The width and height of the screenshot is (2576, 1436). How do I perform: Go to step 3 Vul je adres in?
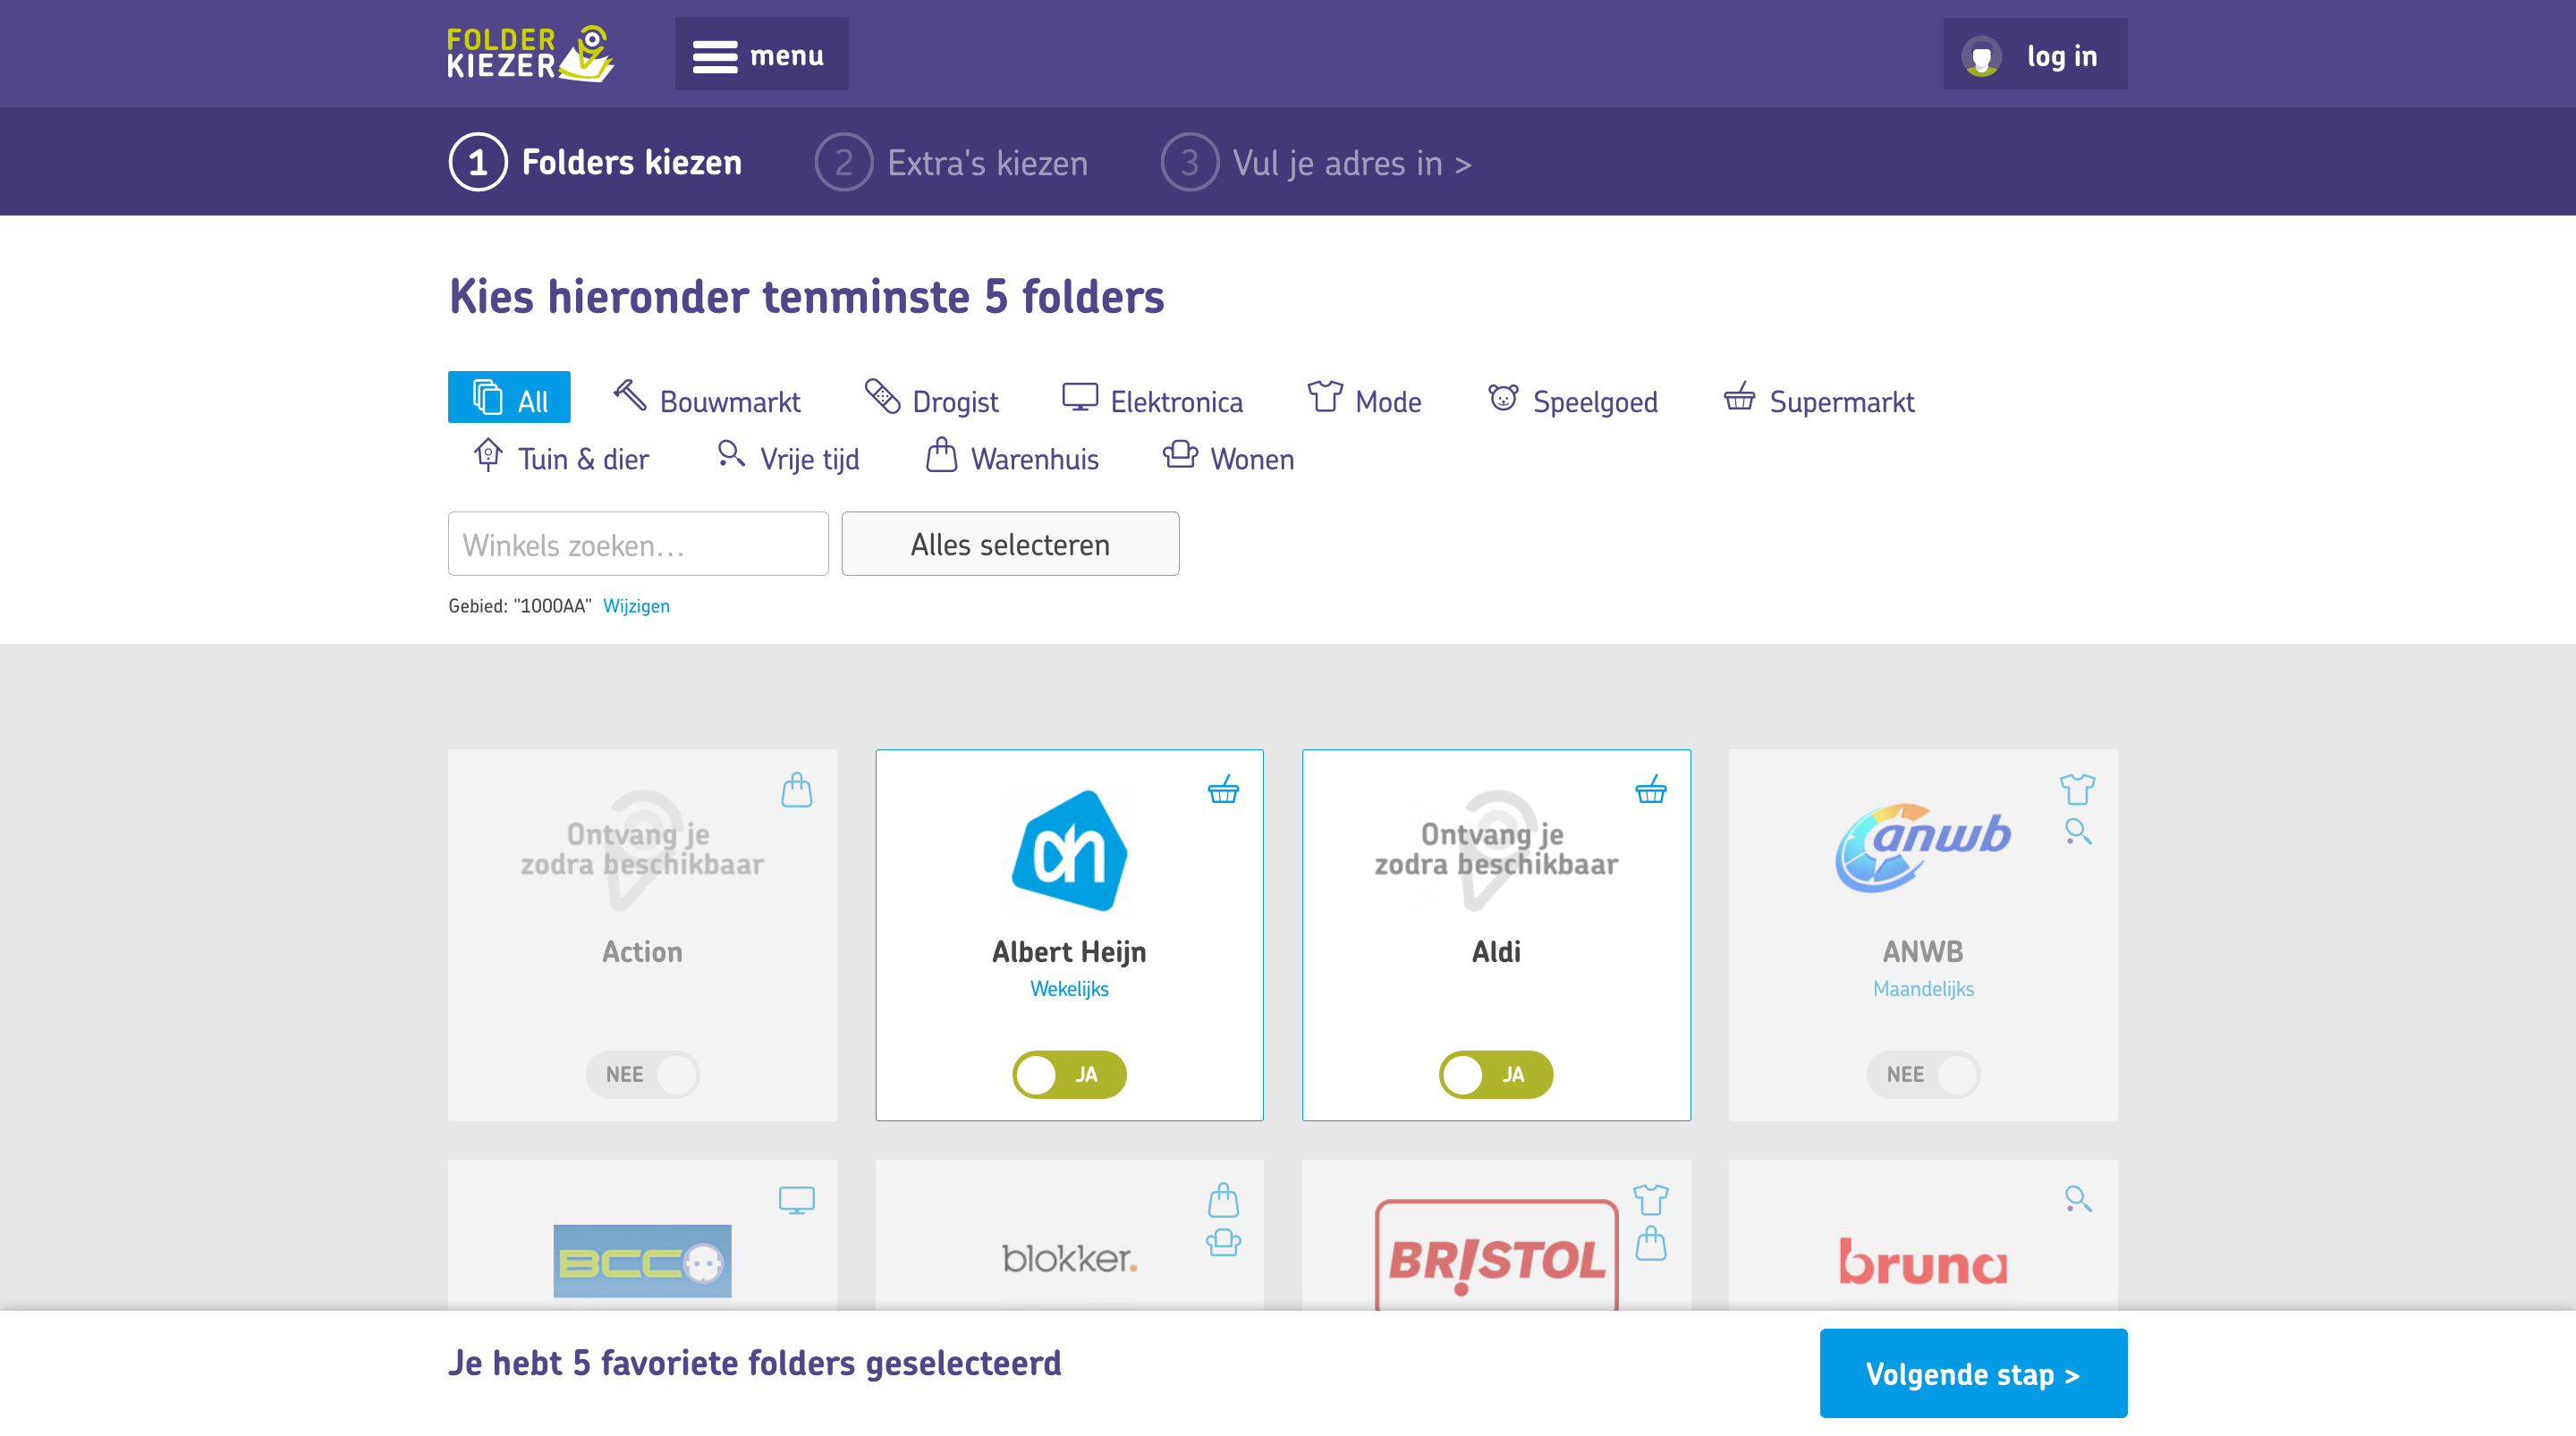pyautogui.click(x=1316, y=162)
